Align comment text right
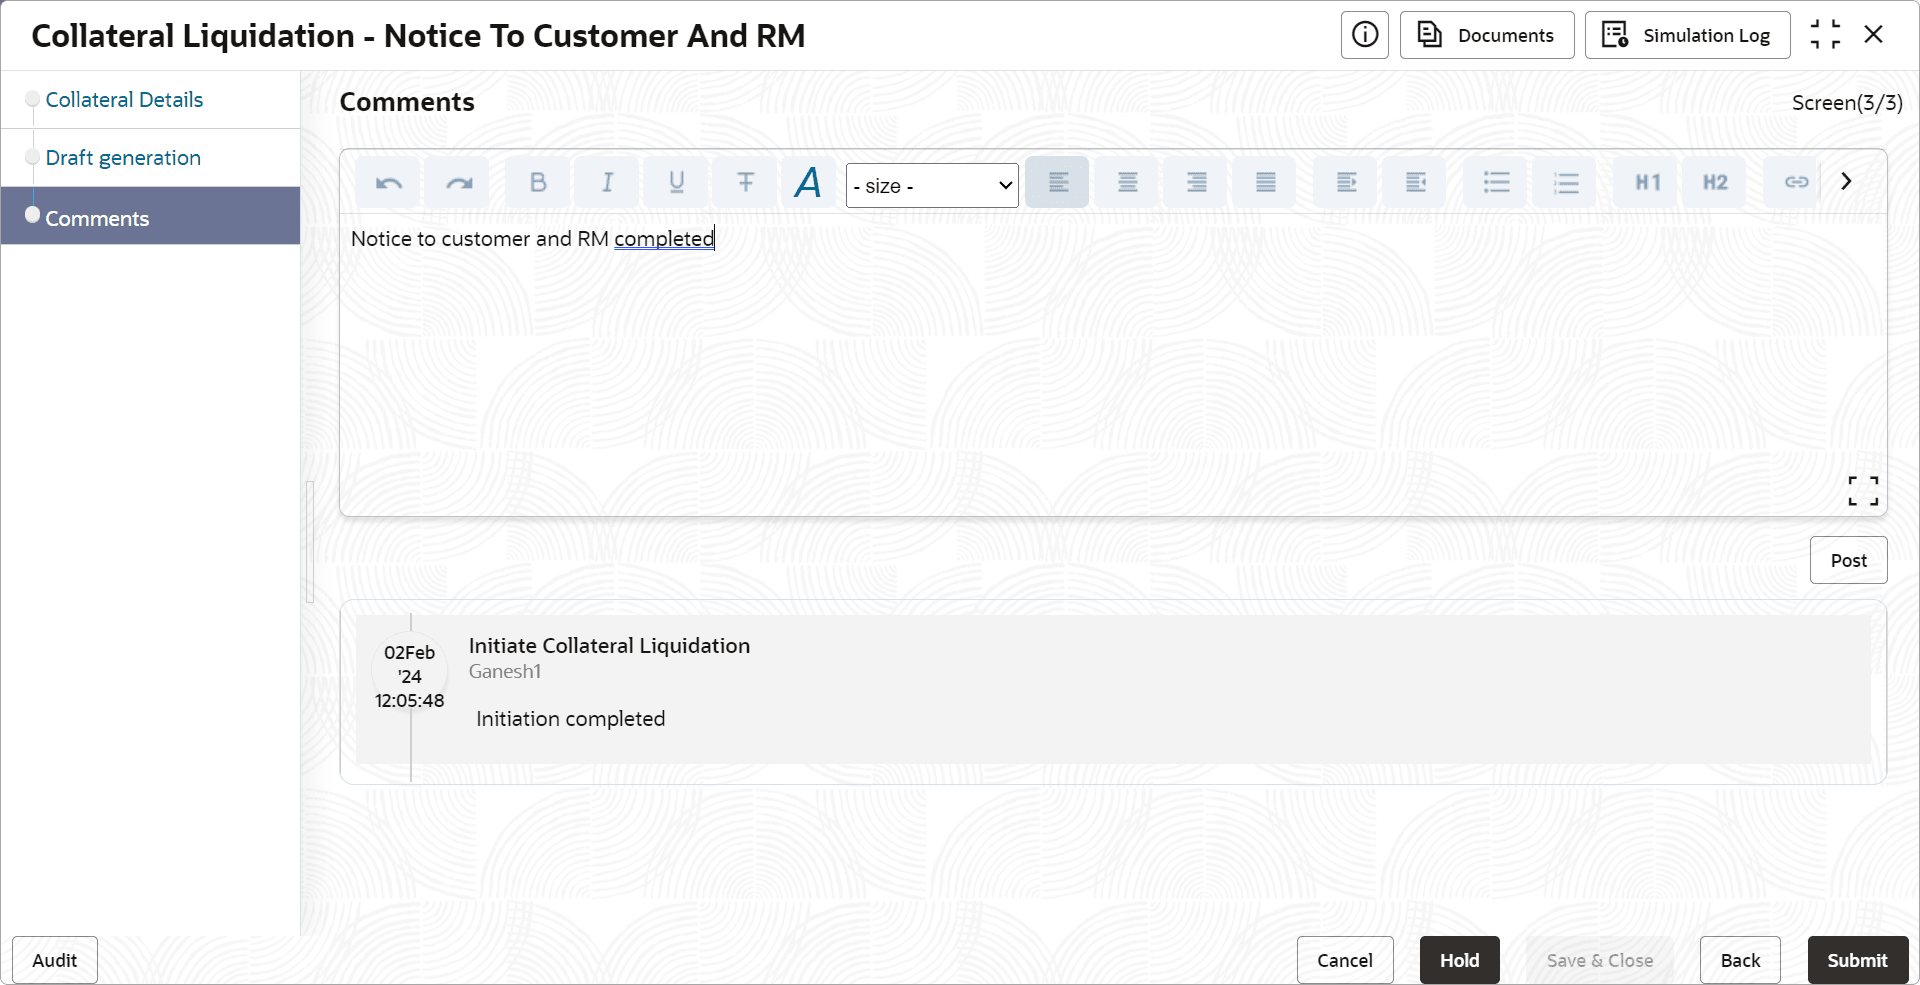The width and height of the screenshot is (1920, 985). coord(1196,183)
